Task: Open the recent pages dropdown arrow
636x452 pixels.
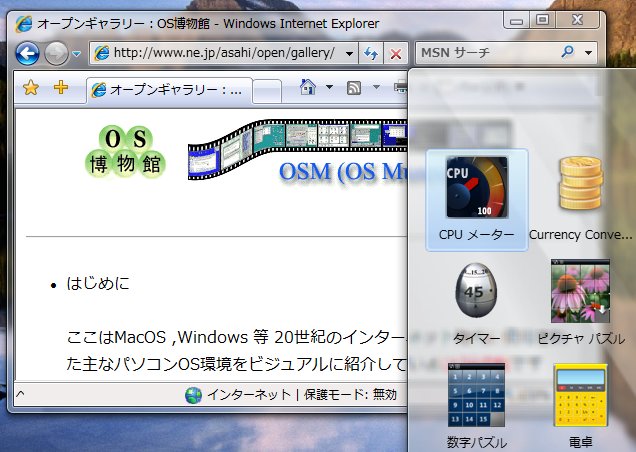Action: pyautogui.click(x=76, y=54)
